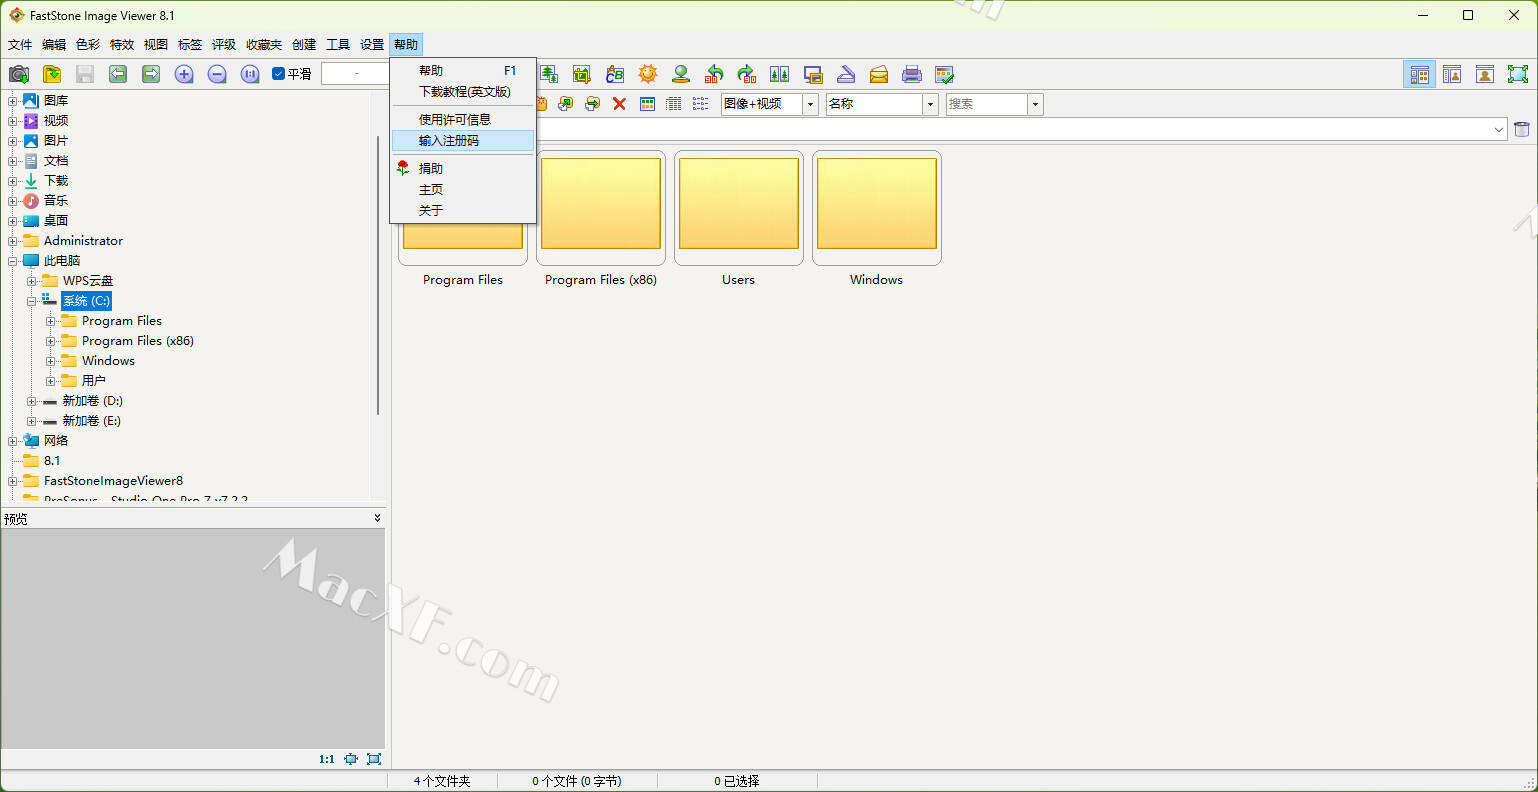Click the email envelope icon

879,74
